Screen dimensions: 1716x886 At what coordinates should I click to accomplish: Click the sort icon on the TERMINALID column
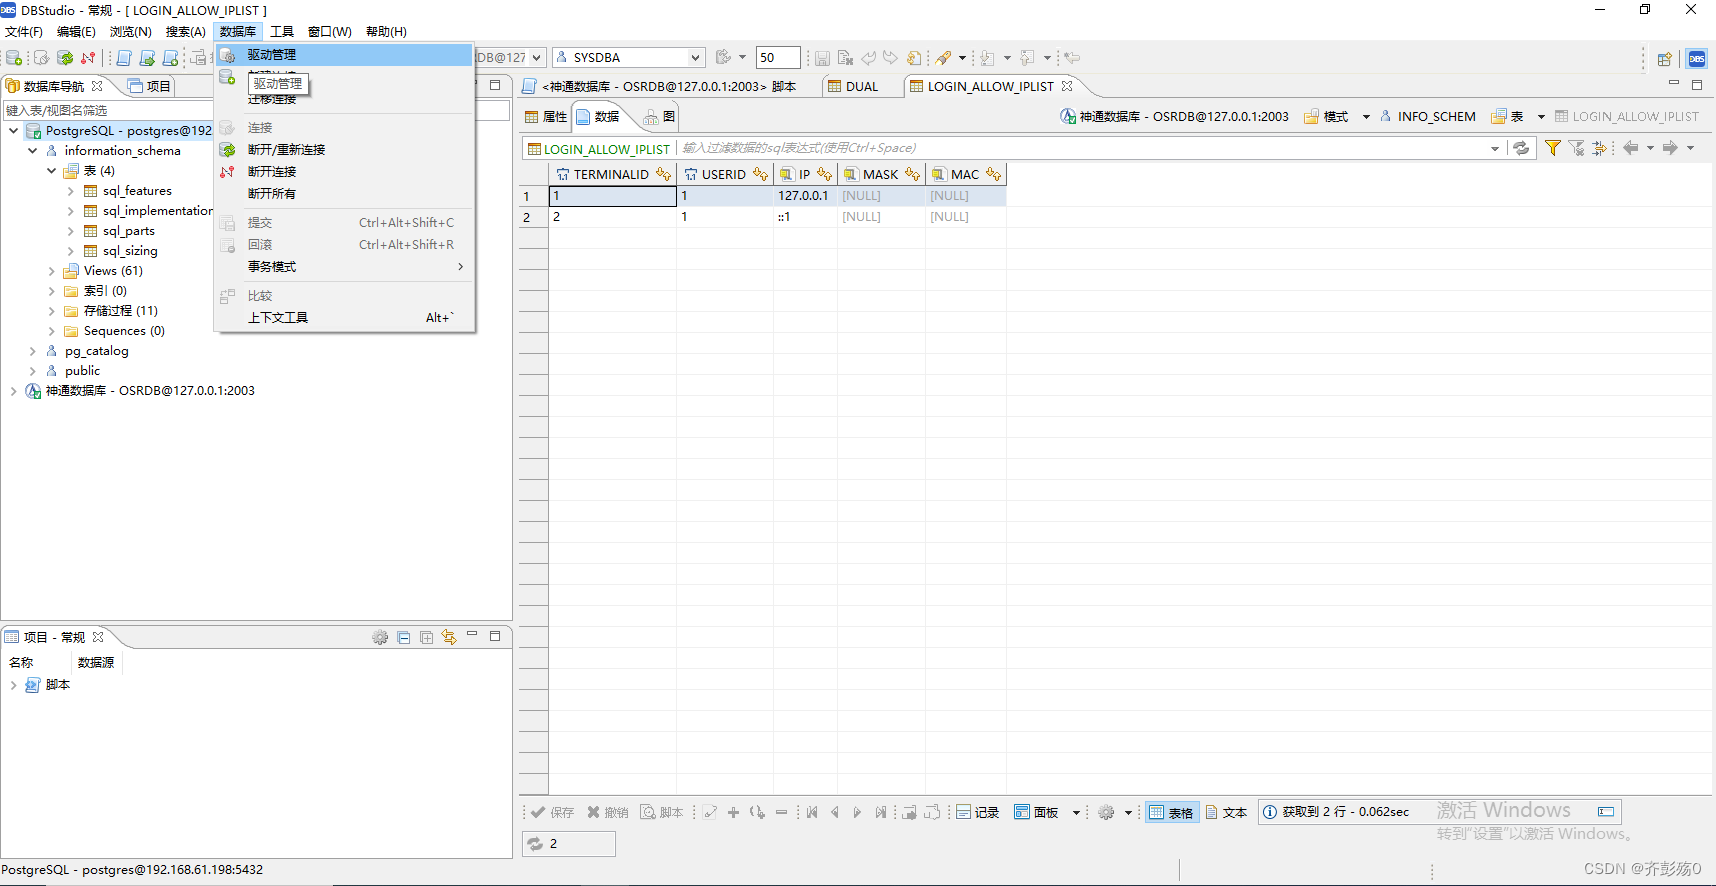[663, 174]
